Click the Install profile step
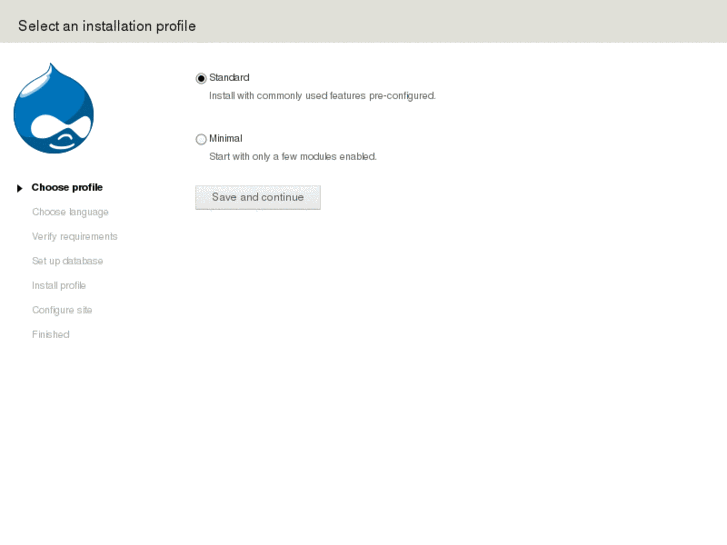Viewport: 727px width, 545px height. (59, 286)
